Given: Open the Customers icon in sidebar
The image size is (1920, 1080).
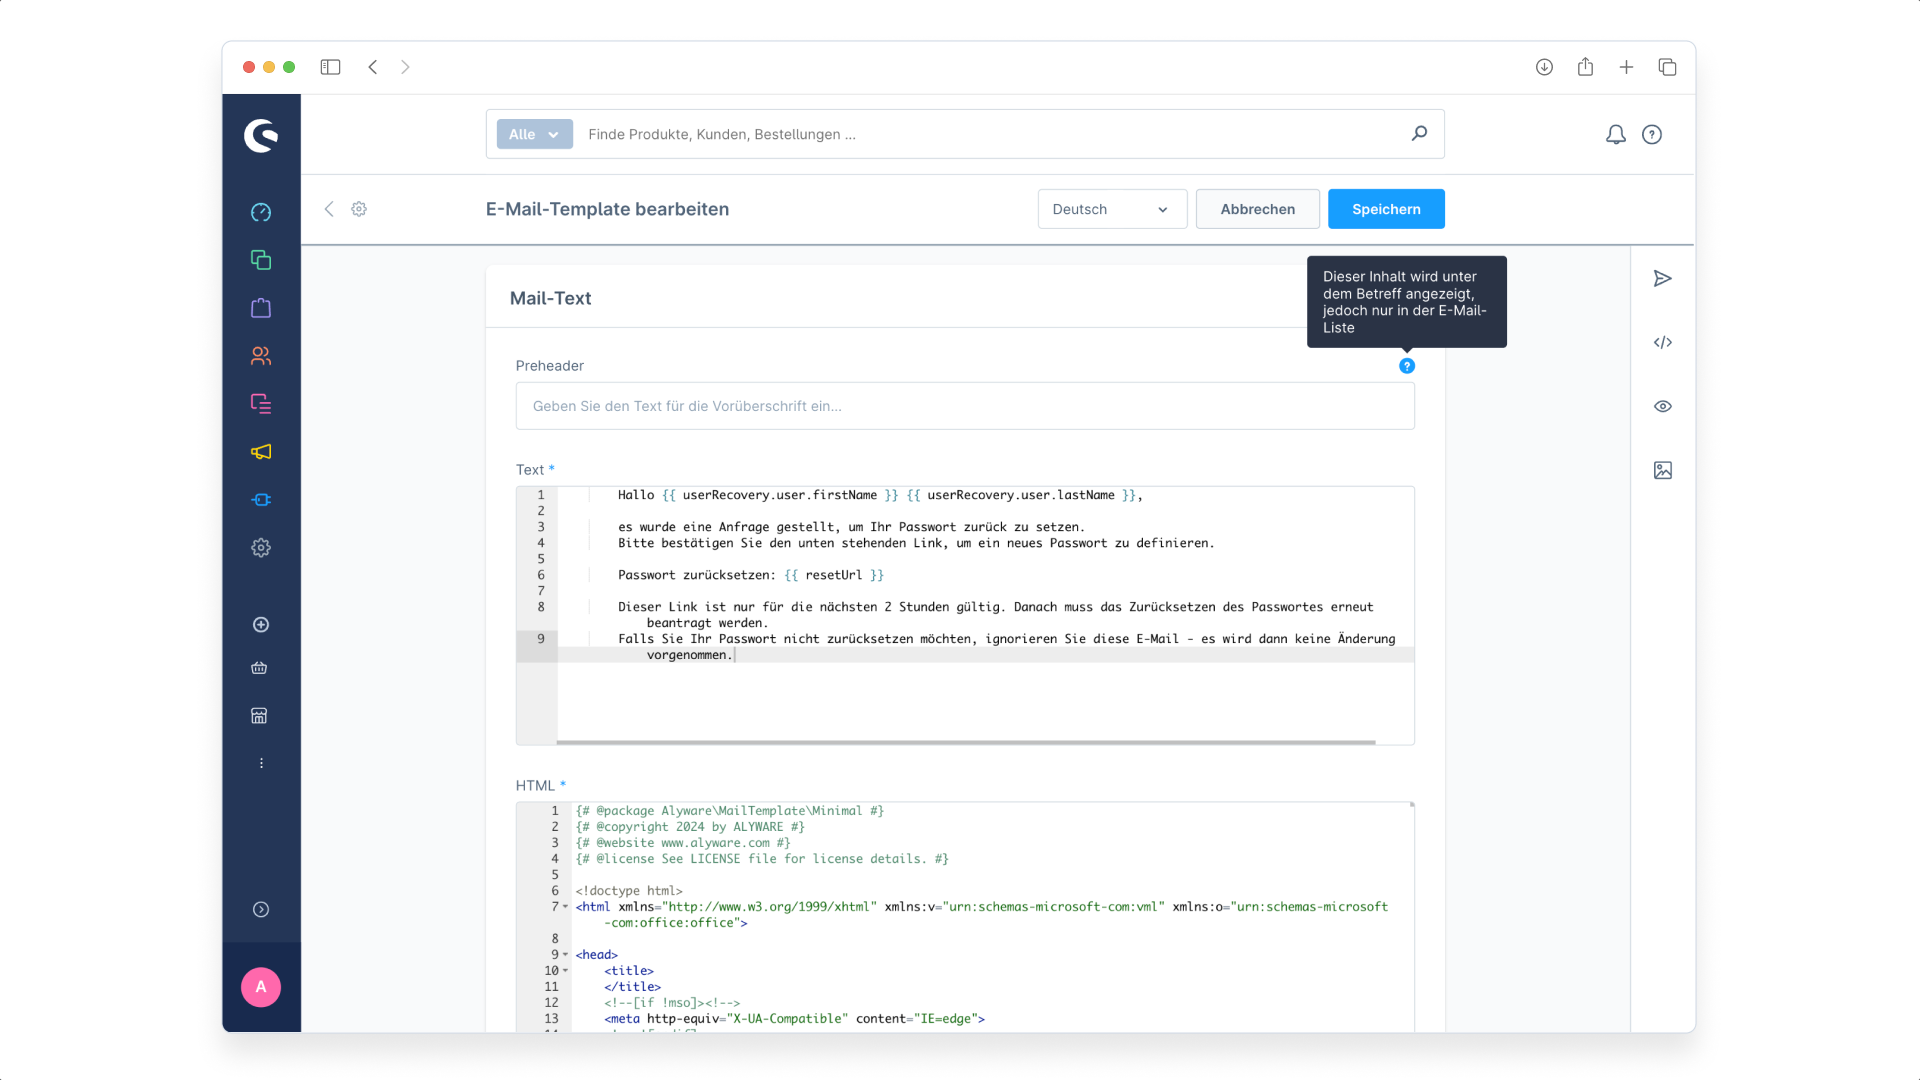Looking at the screenshot, I should point(261,356).
